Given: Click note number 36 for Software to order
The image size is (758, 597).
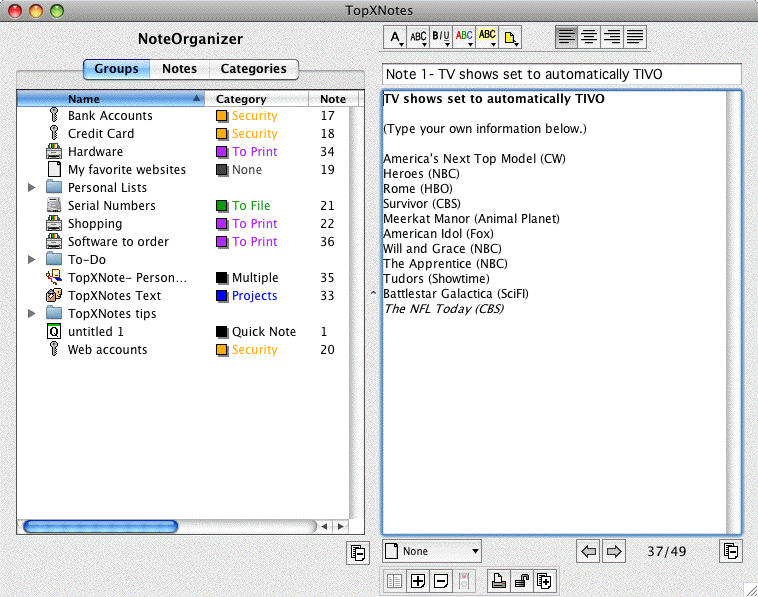Looking at the screenshot, I should click(327, 242).
